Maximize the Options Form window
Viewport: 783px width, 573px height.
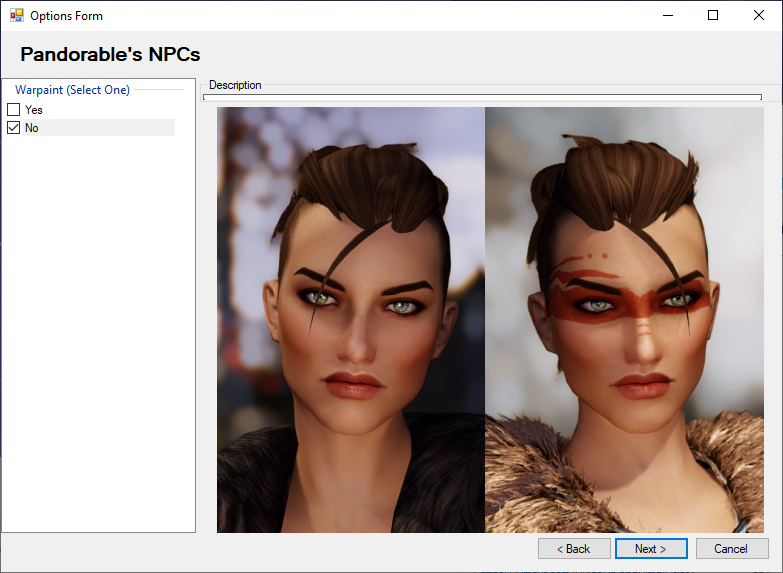click(x=713, y=15)
